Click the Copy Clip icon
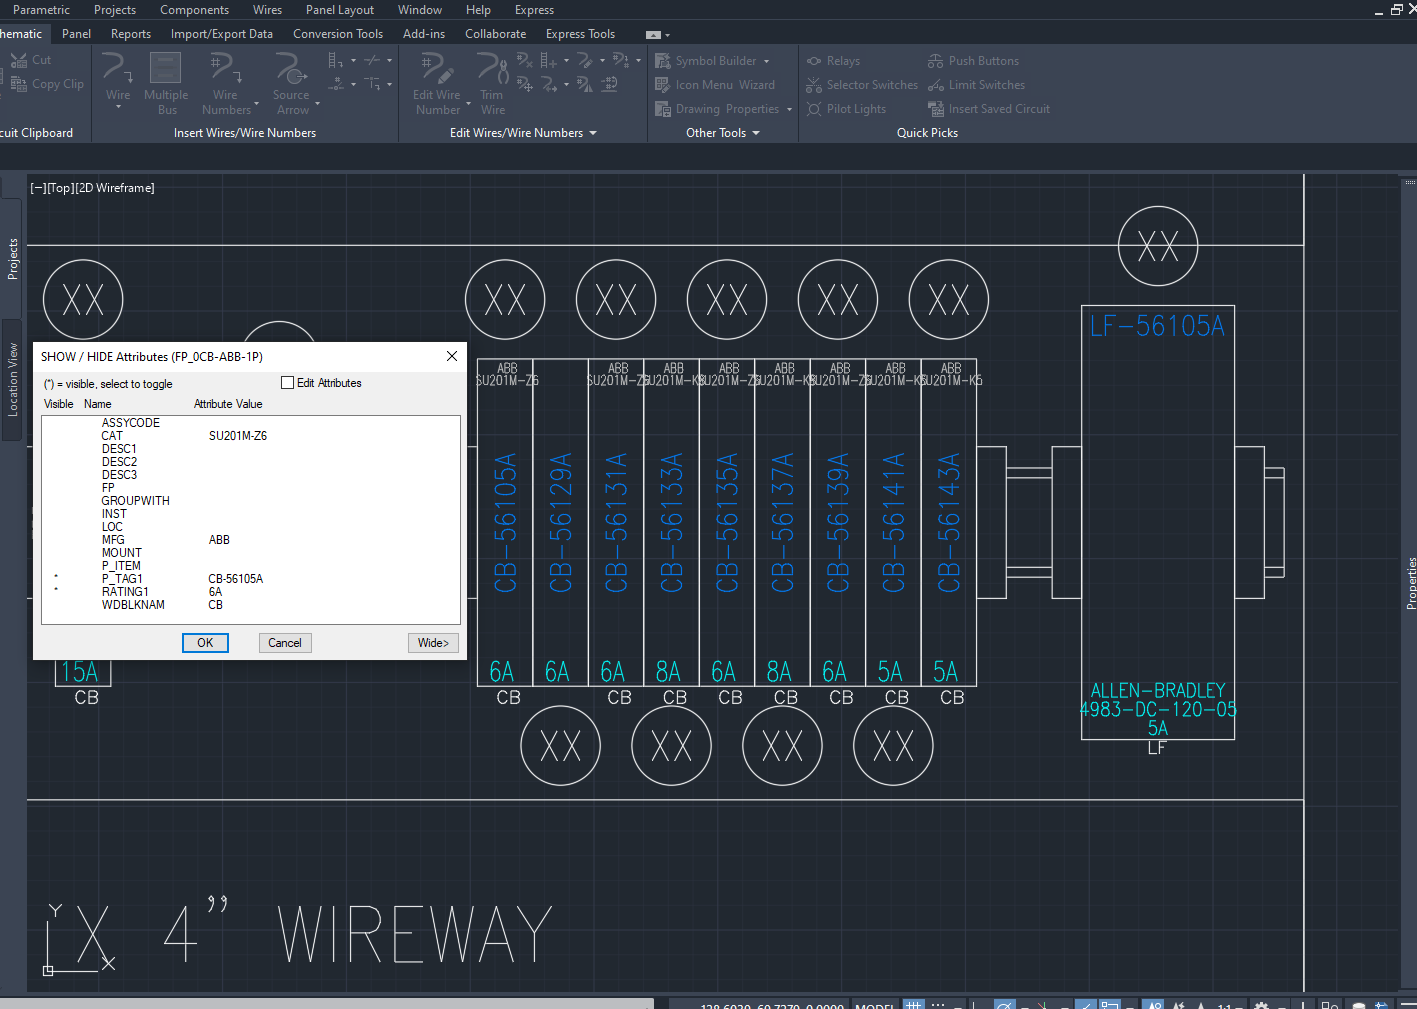This screenshot has width=1417, height=1009. click(x=19, y=84)
